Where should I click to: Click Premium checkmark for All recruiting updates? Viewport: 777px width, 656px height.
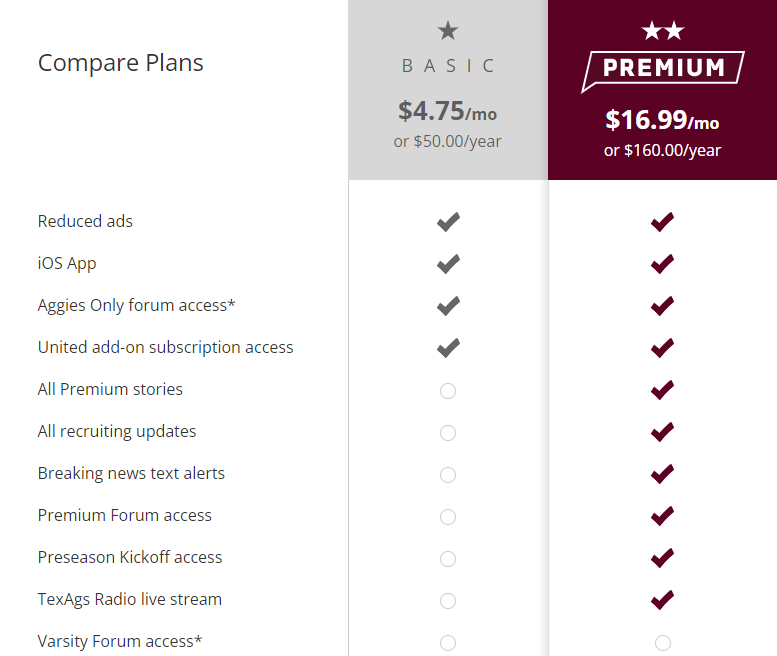pos(663,432)
